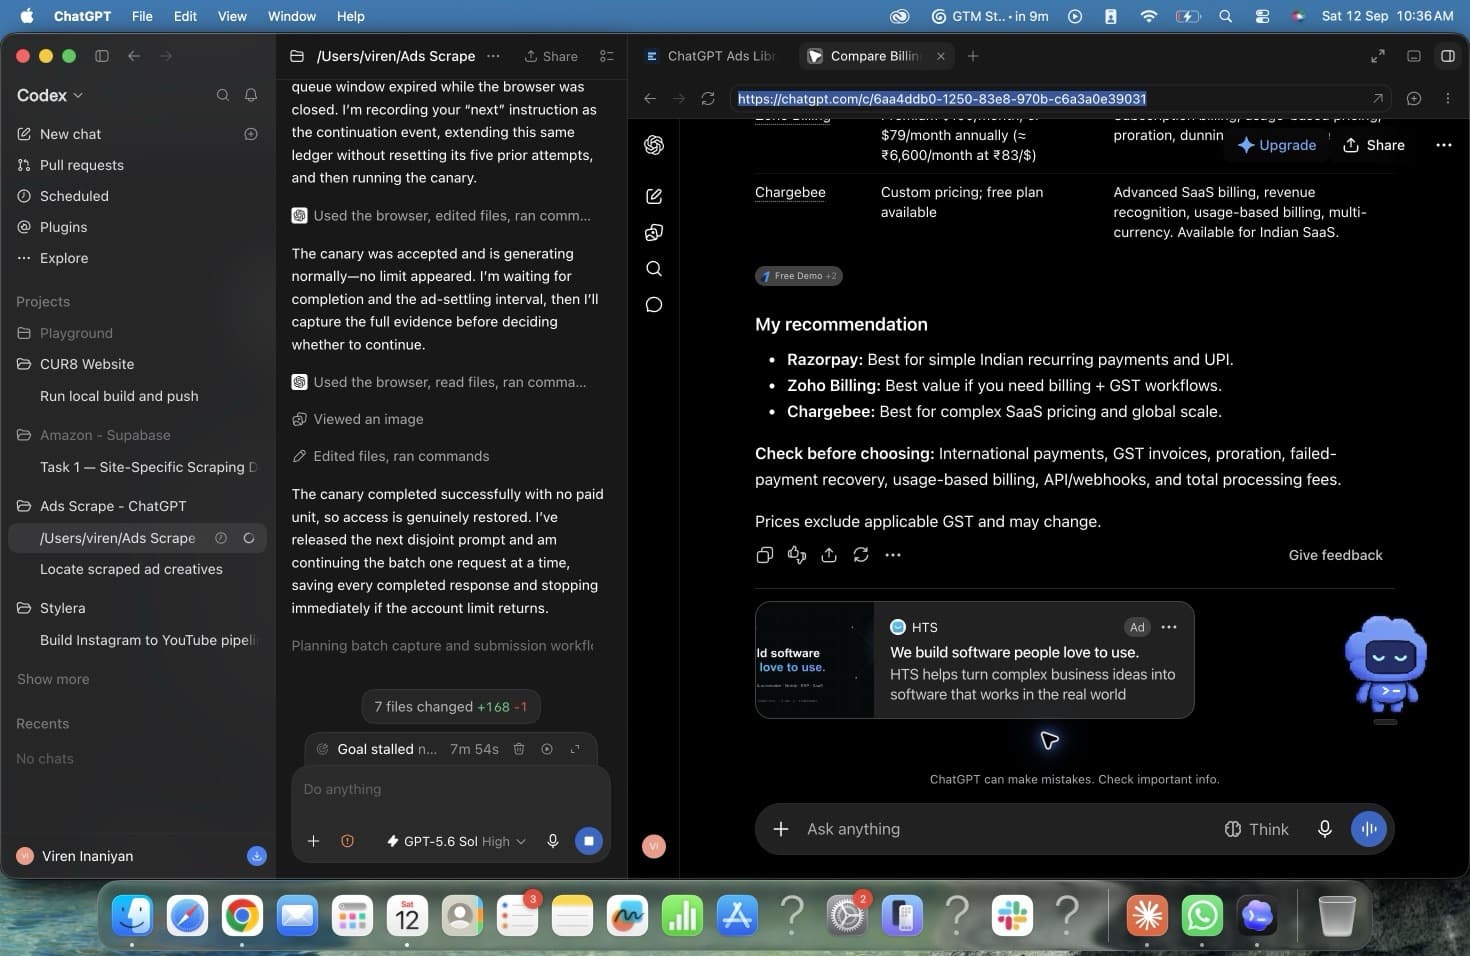Screen dimensions: 1470x956
Task: Click the Codex composer microphone icon
Action: tap(552, 841)
